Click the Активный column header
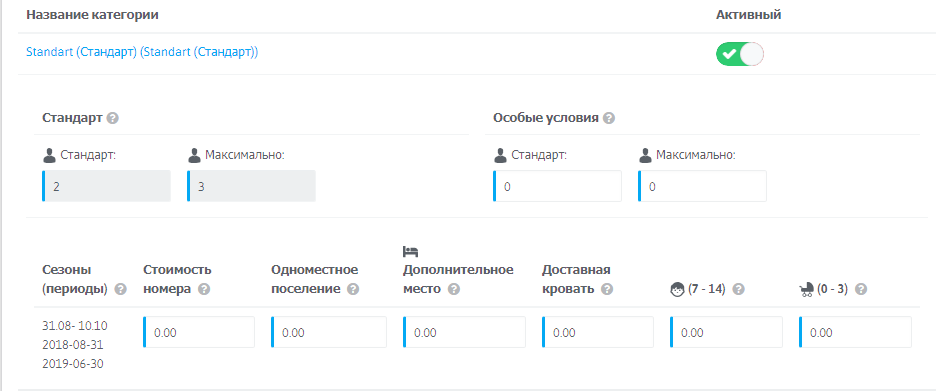Screen dimensions: 939x391 click(x=749, y=15)
